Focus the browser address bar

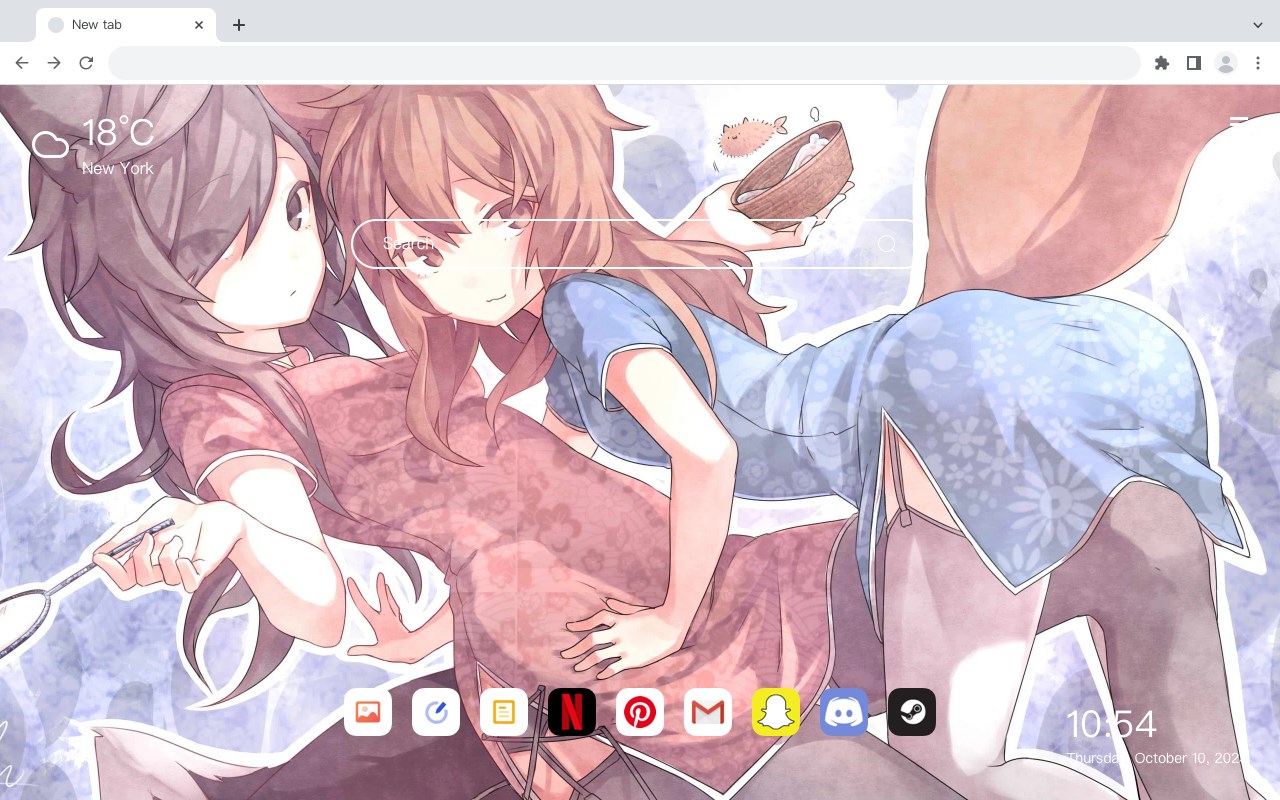(624, 63)
